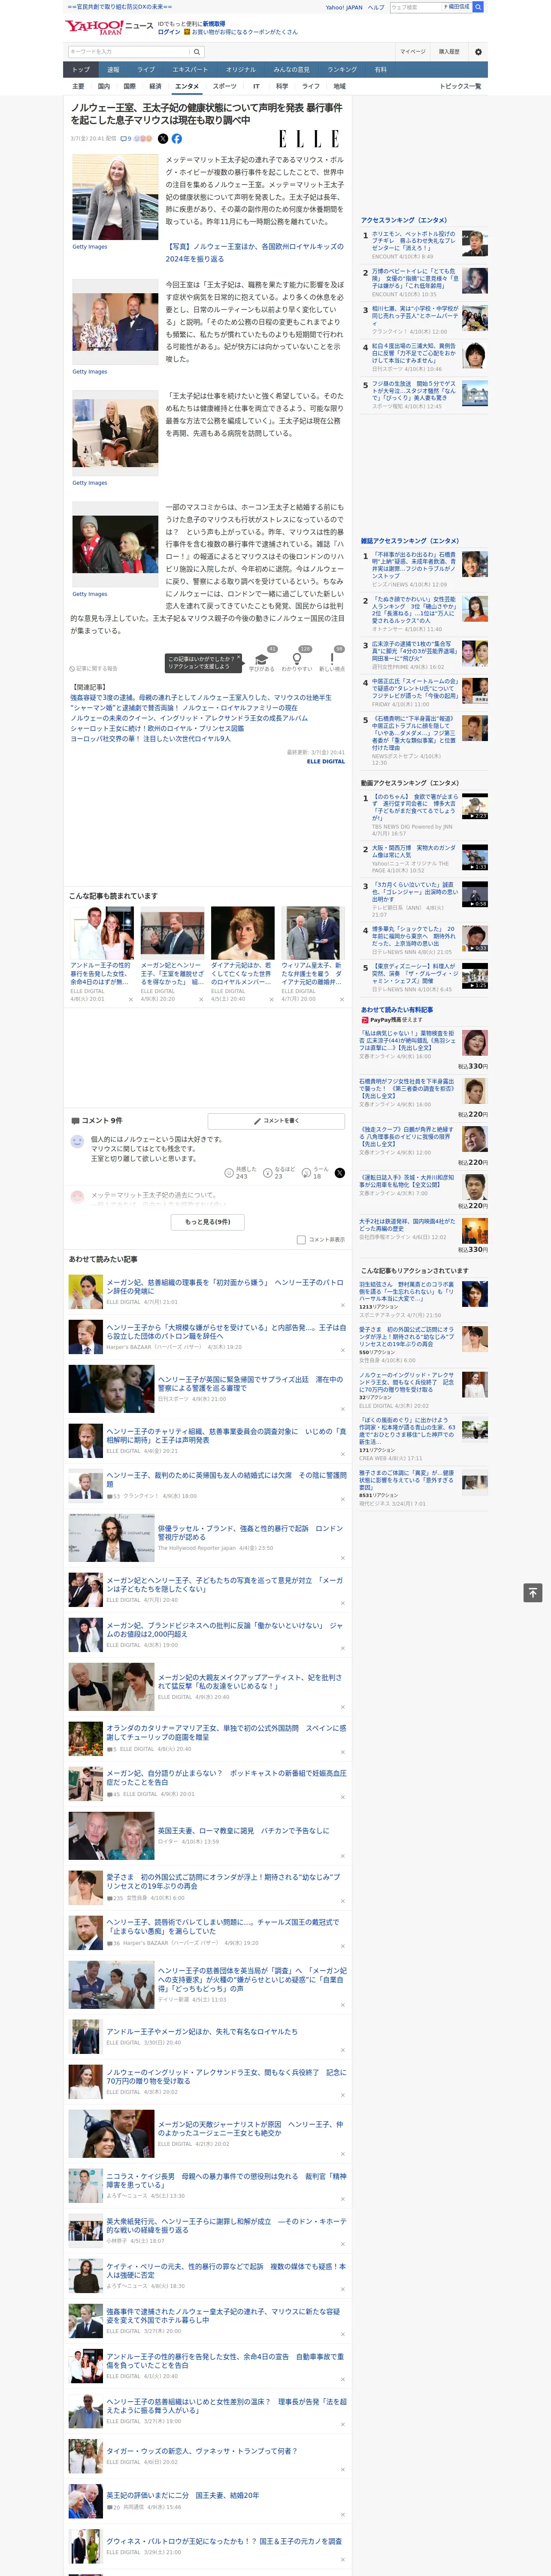The image size is (551, 2576).
Task: Open the エンタメ category tab
Action: pyautogui.click(x=187, y=86)
